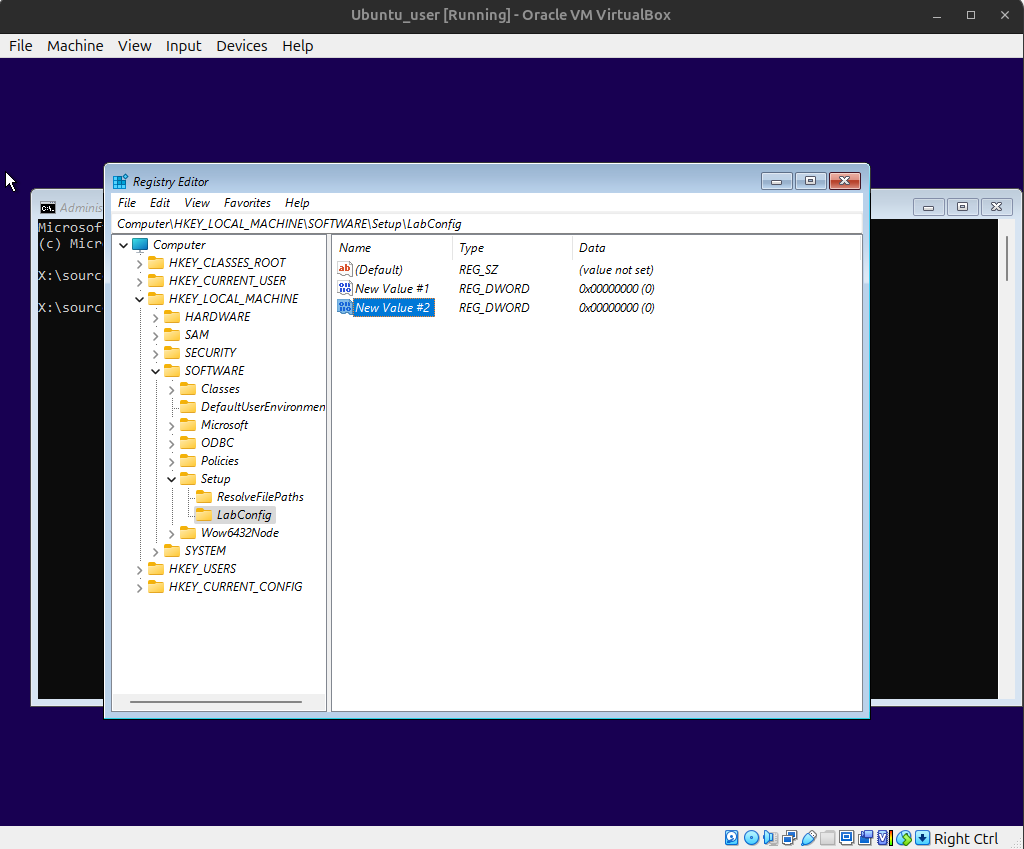Screen dimensions: 1024x849
Task: Open the VirtualBox Input menu
Action: tap(184, 46)
